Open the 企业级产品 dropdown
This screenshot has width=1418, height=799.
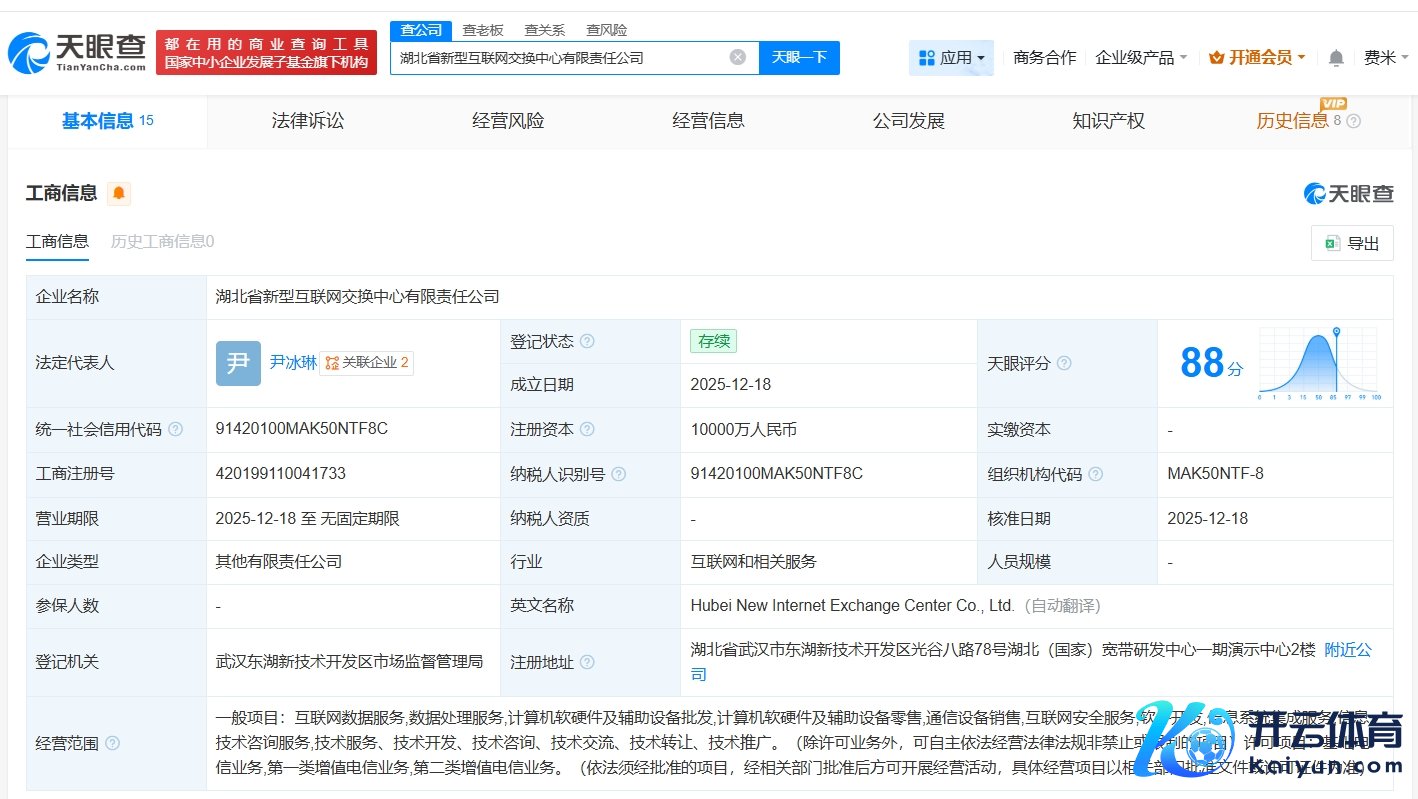[x=1141, y=58]
